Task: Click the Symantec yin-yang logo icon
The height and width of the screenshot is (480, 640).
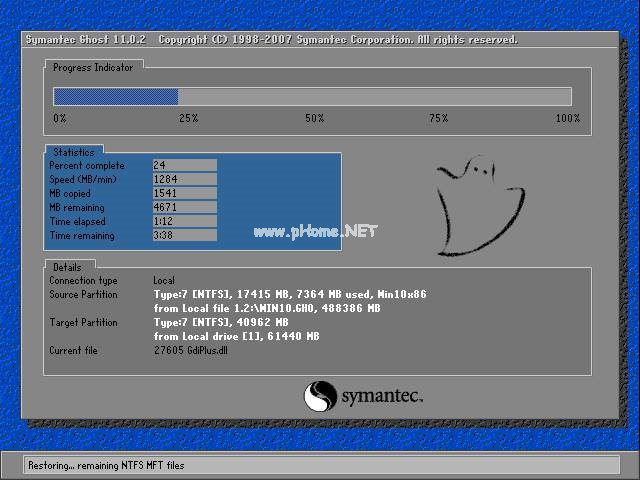Action: pyautogui.click(x=321, y=395)
